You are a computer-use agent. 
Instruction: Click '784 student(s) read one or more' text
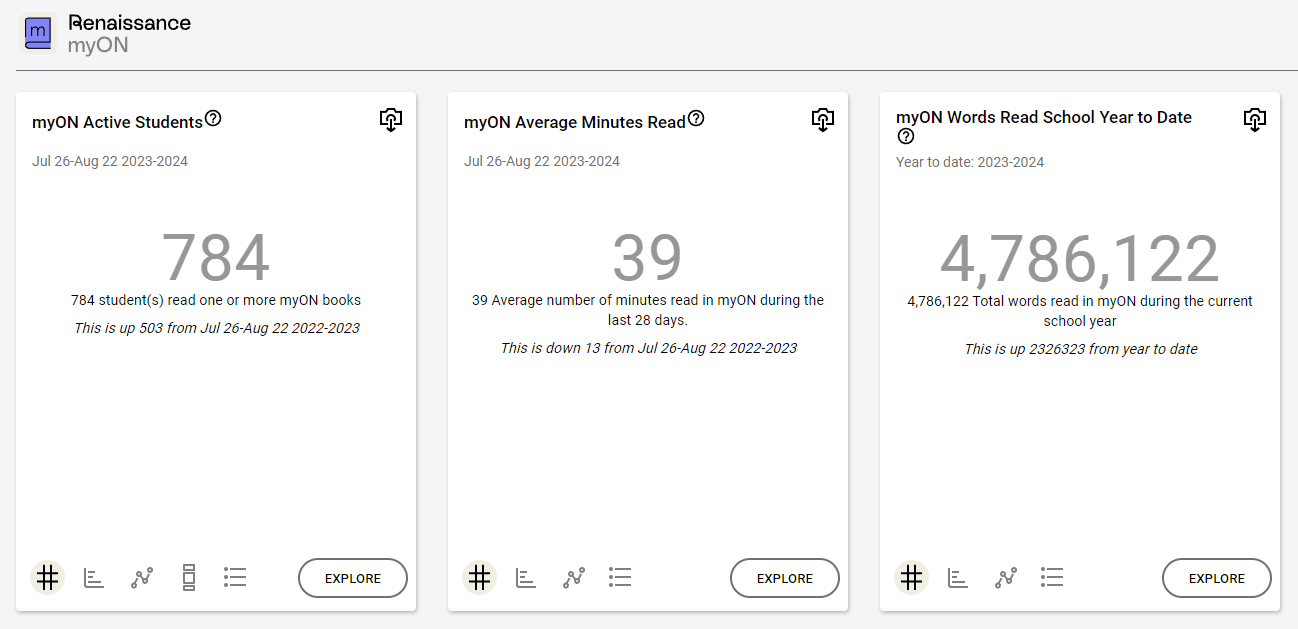216,300
